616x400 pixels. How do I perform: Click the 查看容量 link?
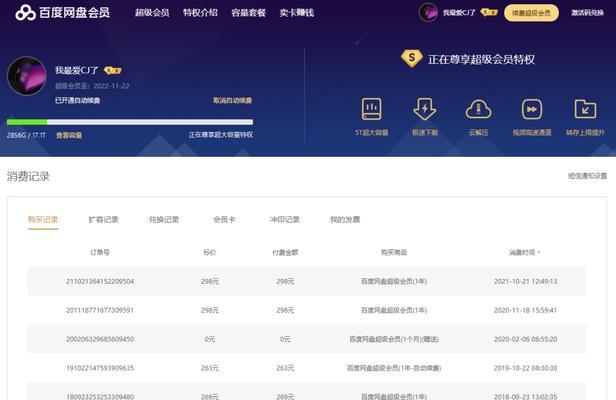point(69,135)
